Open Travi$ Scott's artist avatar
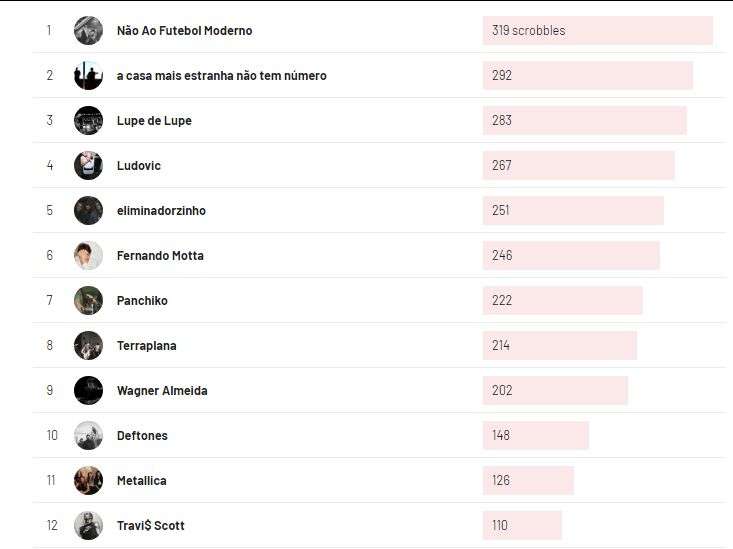The width and height of the screenshot is (733, 549). click(88, 525)
